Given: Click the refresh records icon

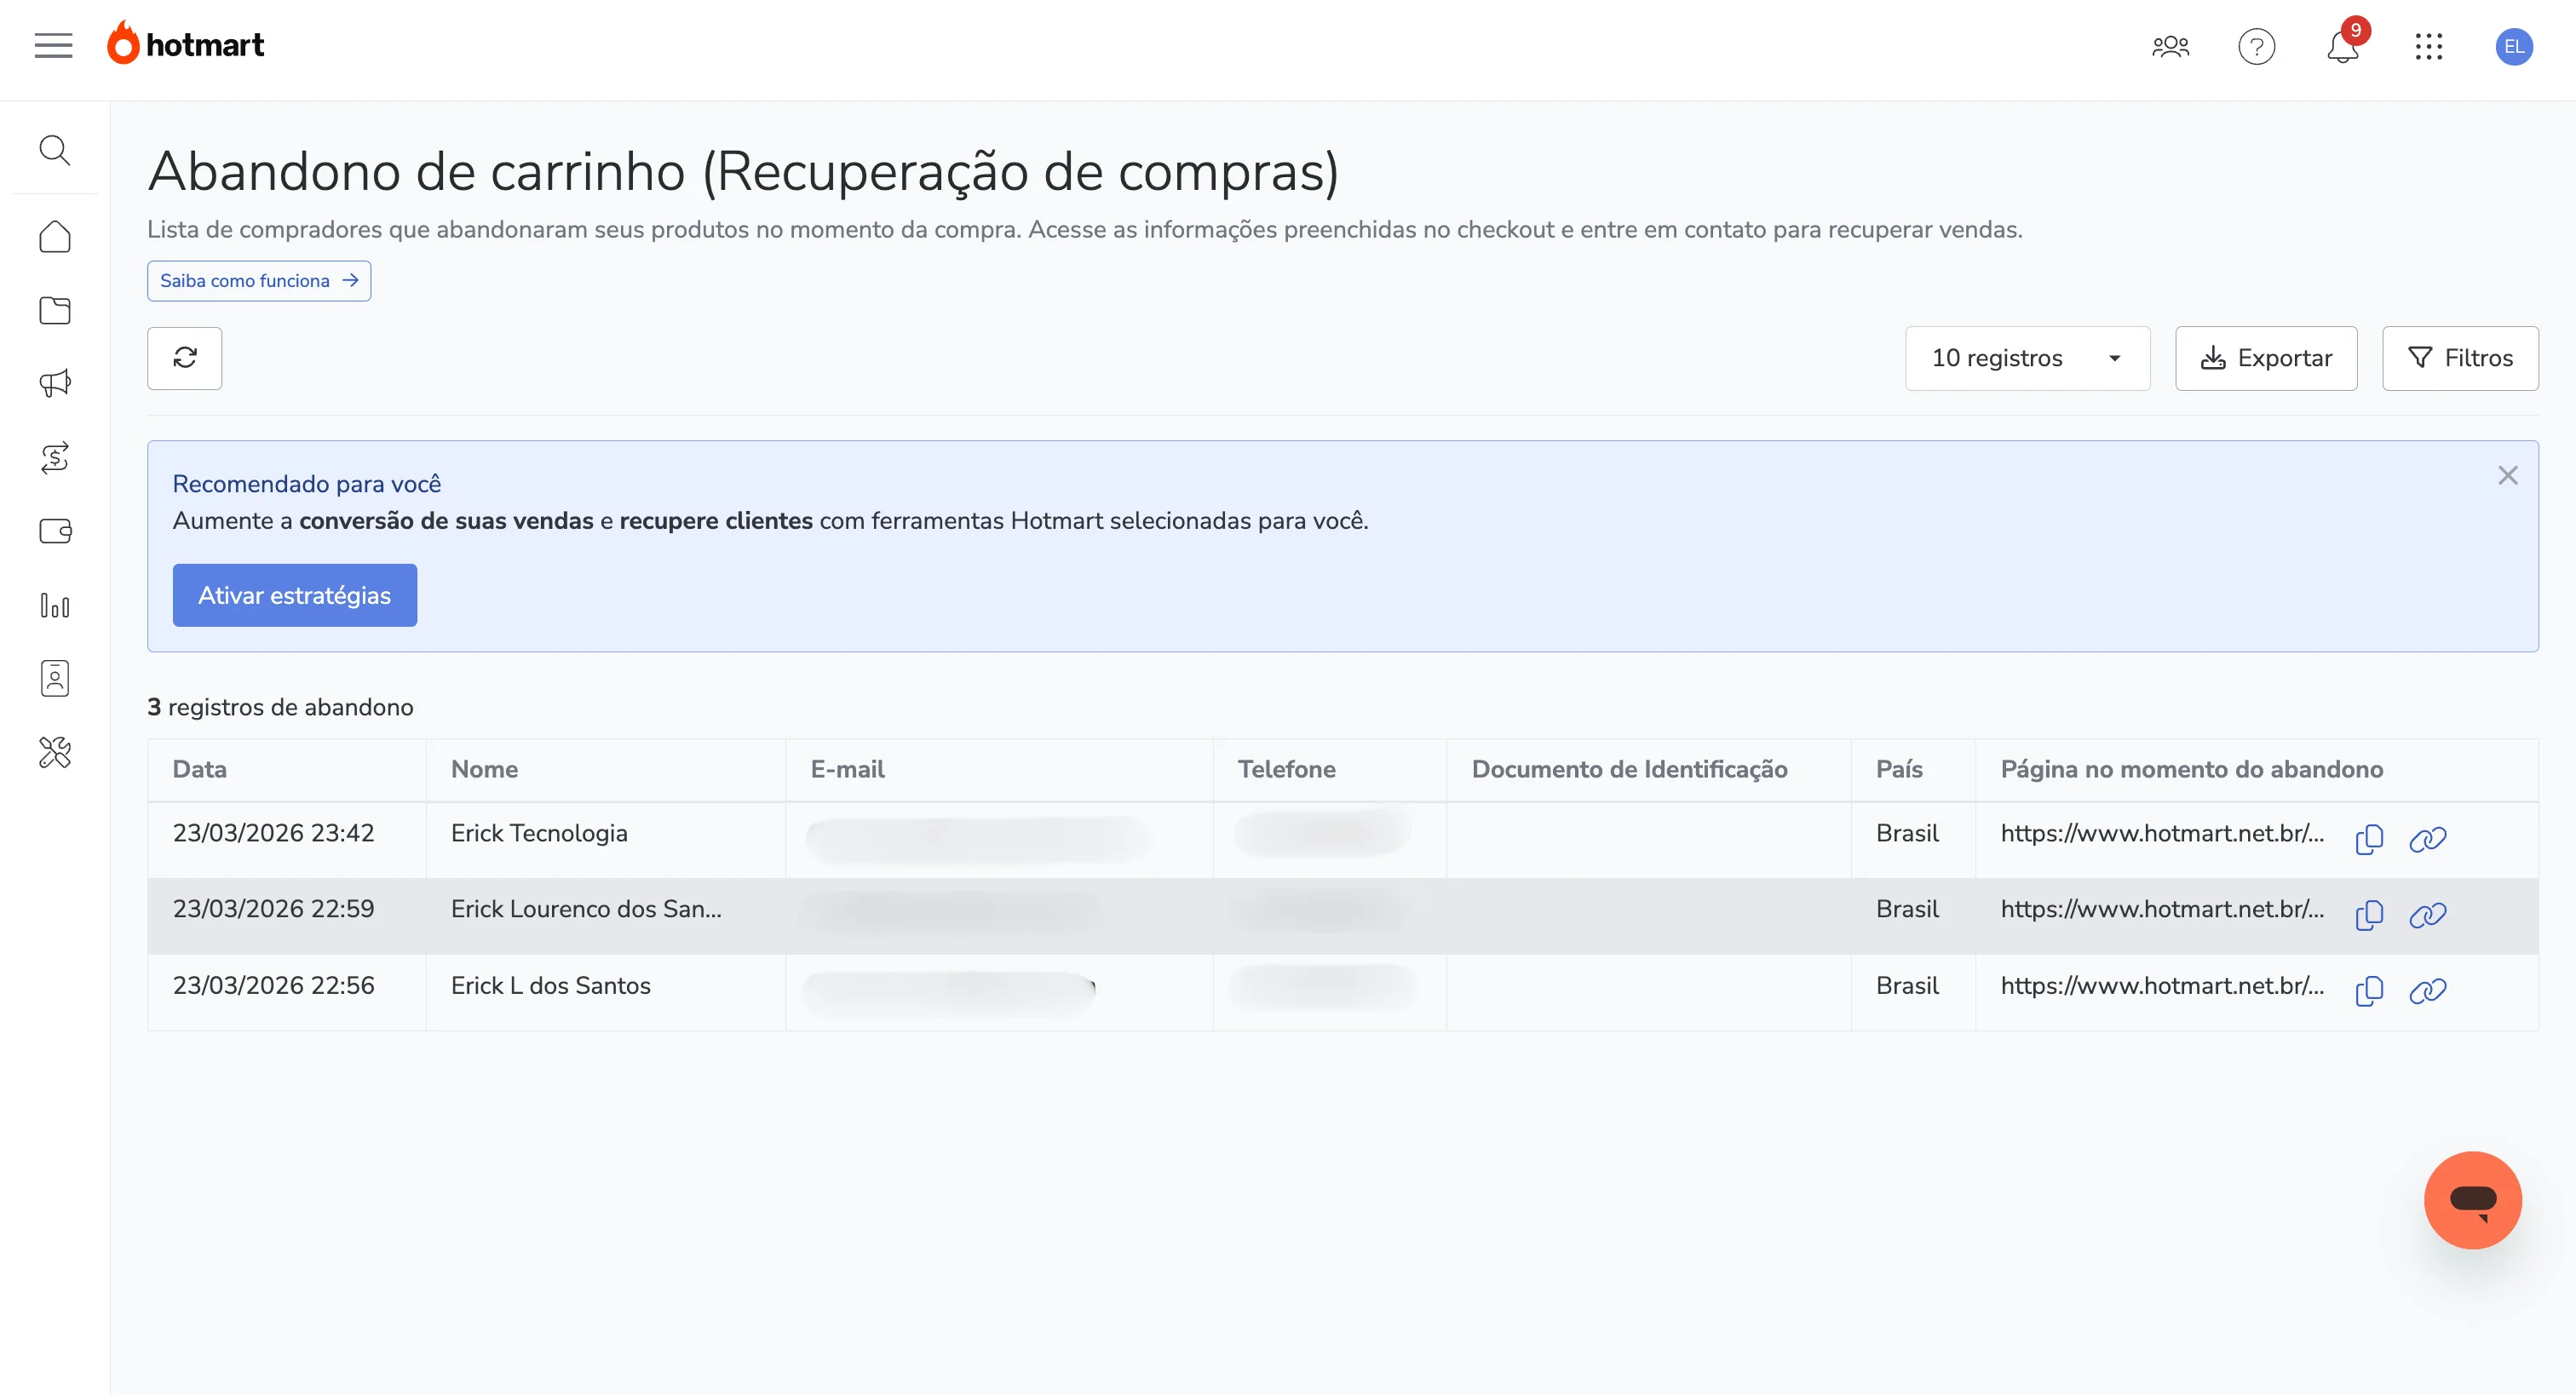Looking at the screenshot, I should click(184, 358).
